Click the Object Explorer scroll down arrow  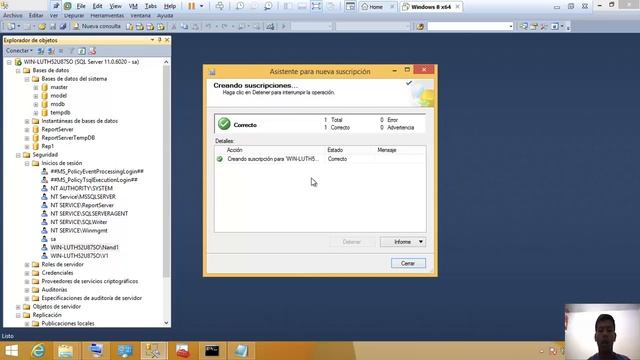(x=166, y=323)
